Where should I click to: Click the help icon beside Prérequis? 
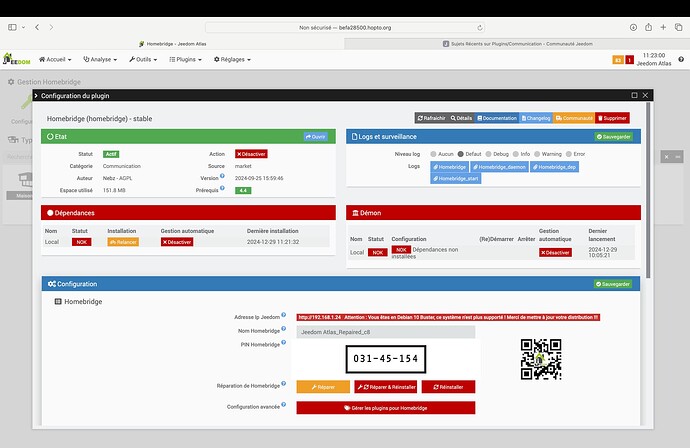click(x=222, y=188)
